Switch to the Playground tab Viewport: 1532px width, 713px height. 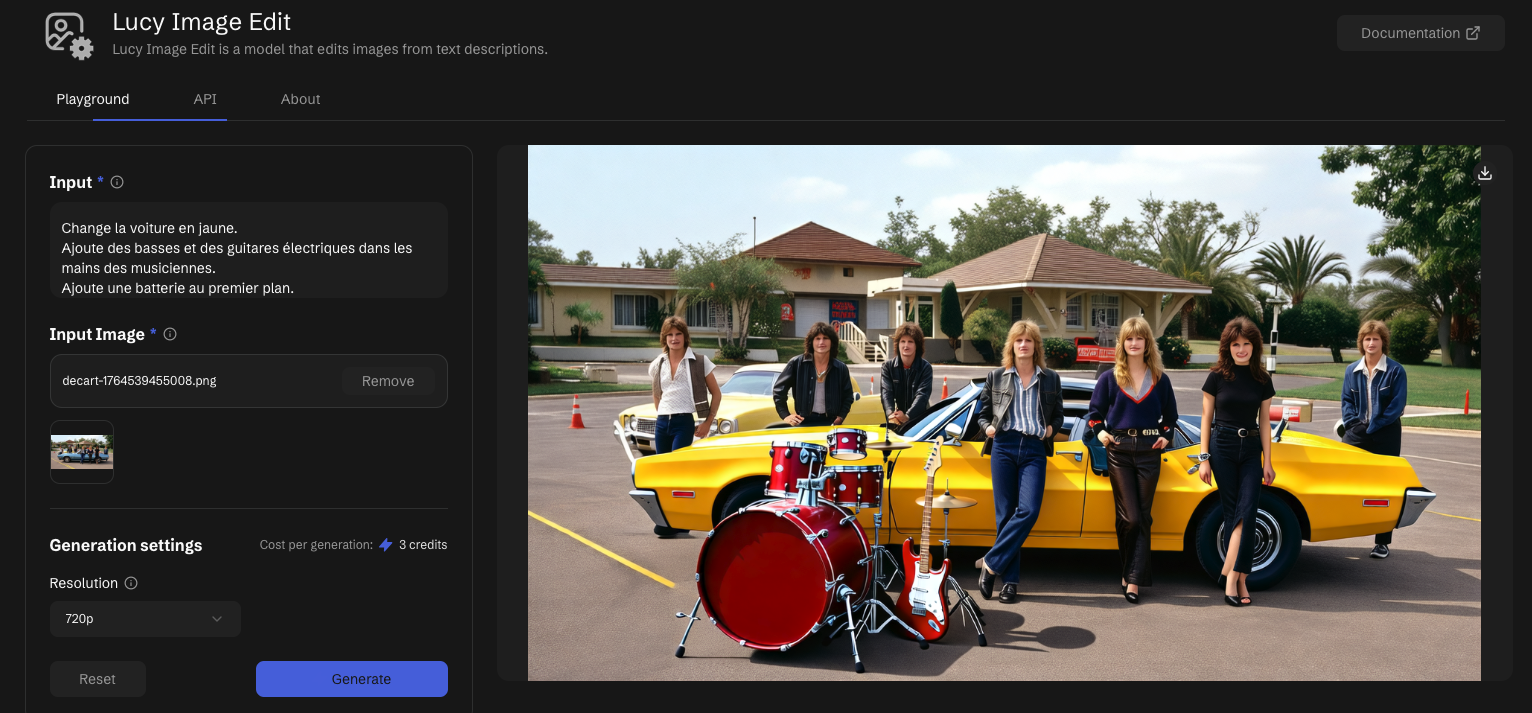[x=93, y=99]
